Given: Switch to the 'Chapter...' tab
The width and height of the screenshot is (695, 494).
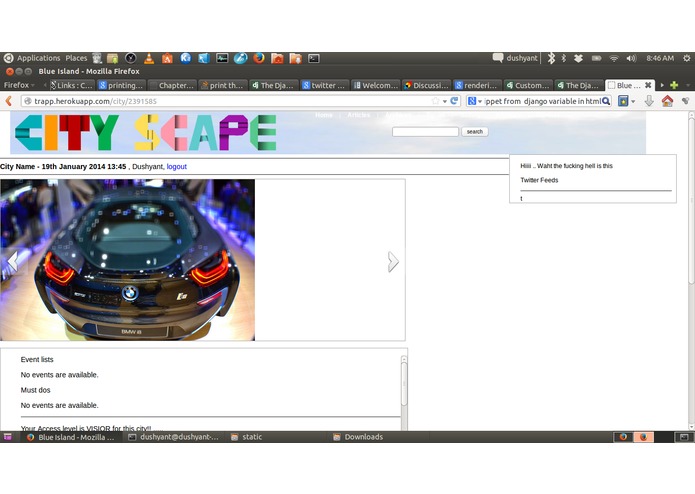Looking at the screenshot, I should point(172,85).
